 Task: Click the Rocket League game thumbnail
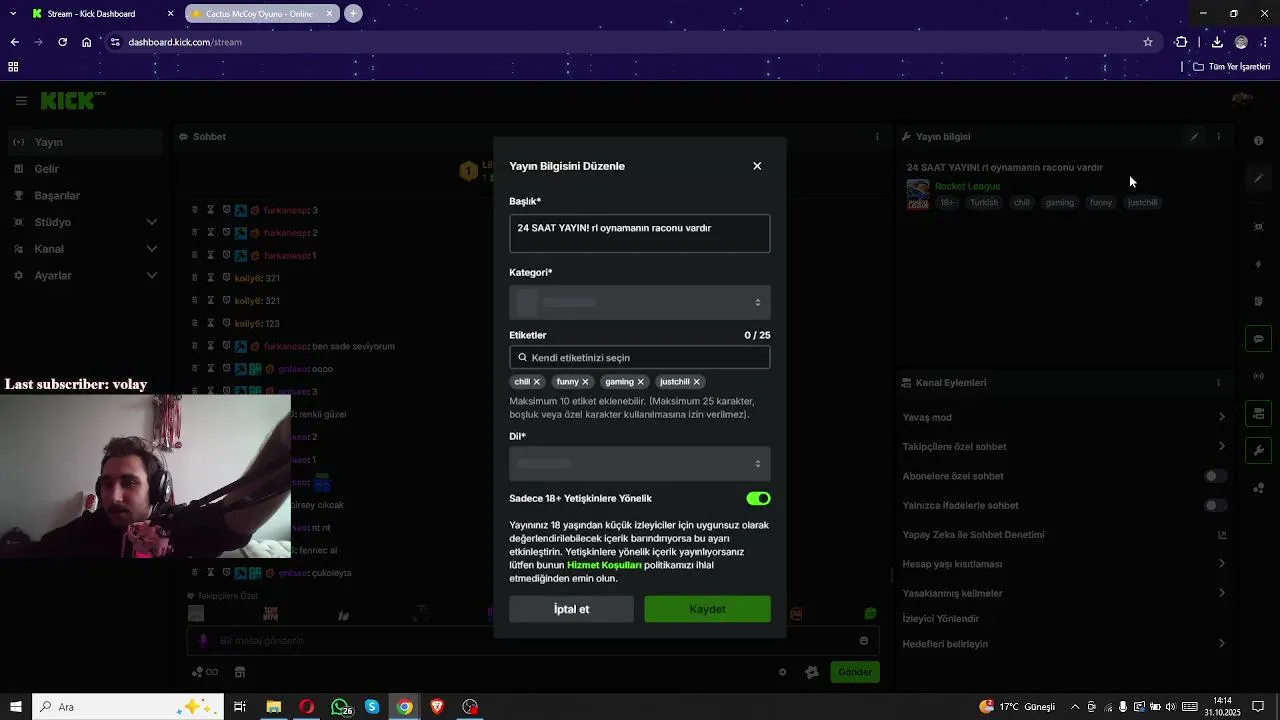(x=918, y=194)
